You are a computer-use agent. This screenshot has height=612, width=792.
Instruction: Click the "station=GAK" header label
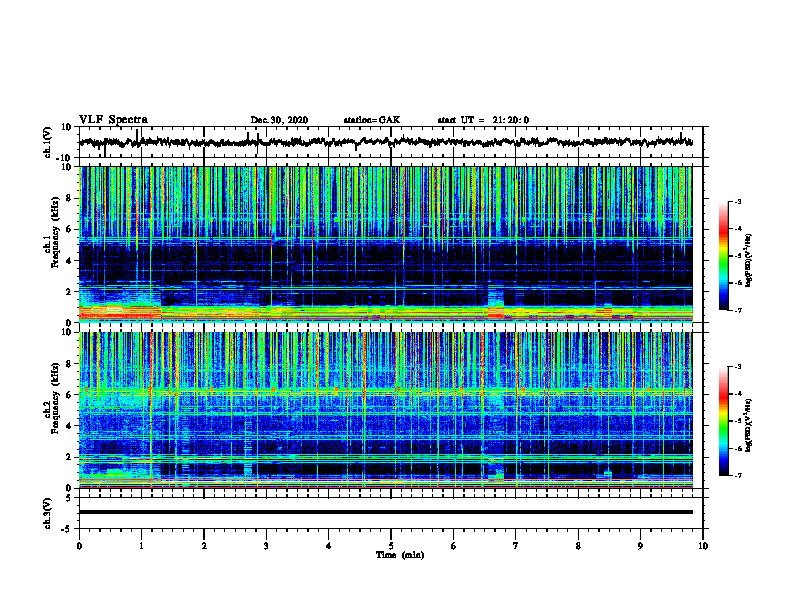(x=372, y=120)
